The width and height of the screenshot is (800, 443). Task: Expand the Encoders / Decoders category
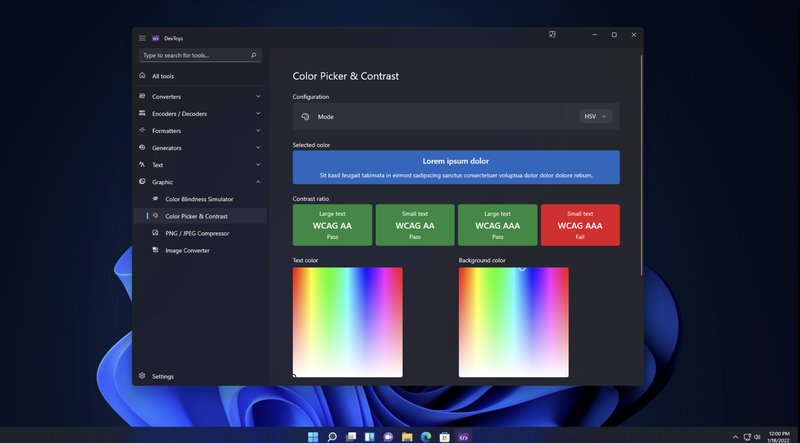tap(258, 114)
